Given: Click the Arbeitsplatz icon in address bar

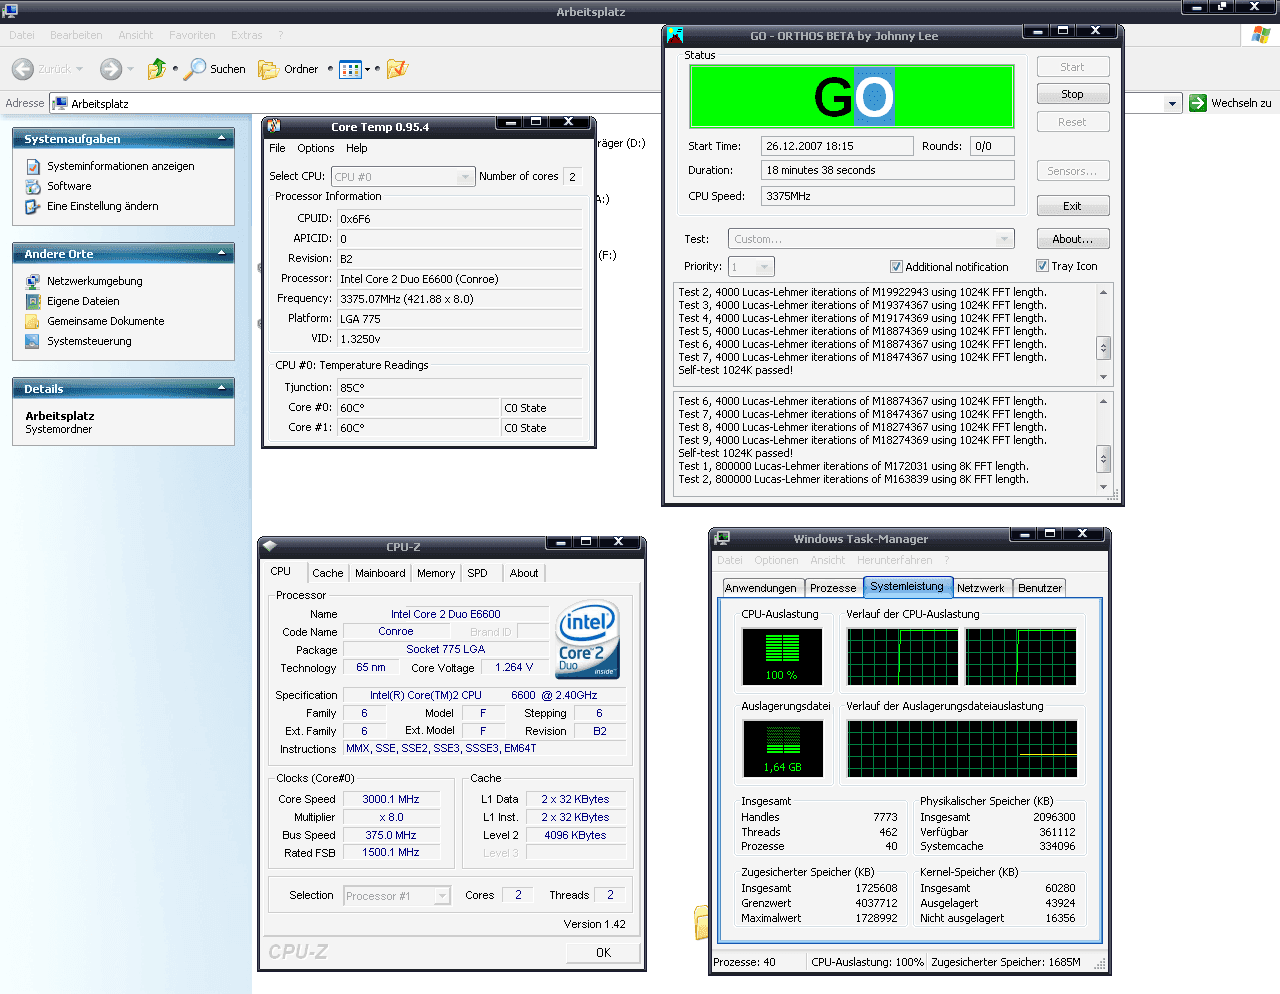Looking at the screenshot, I should coord(60,103).
